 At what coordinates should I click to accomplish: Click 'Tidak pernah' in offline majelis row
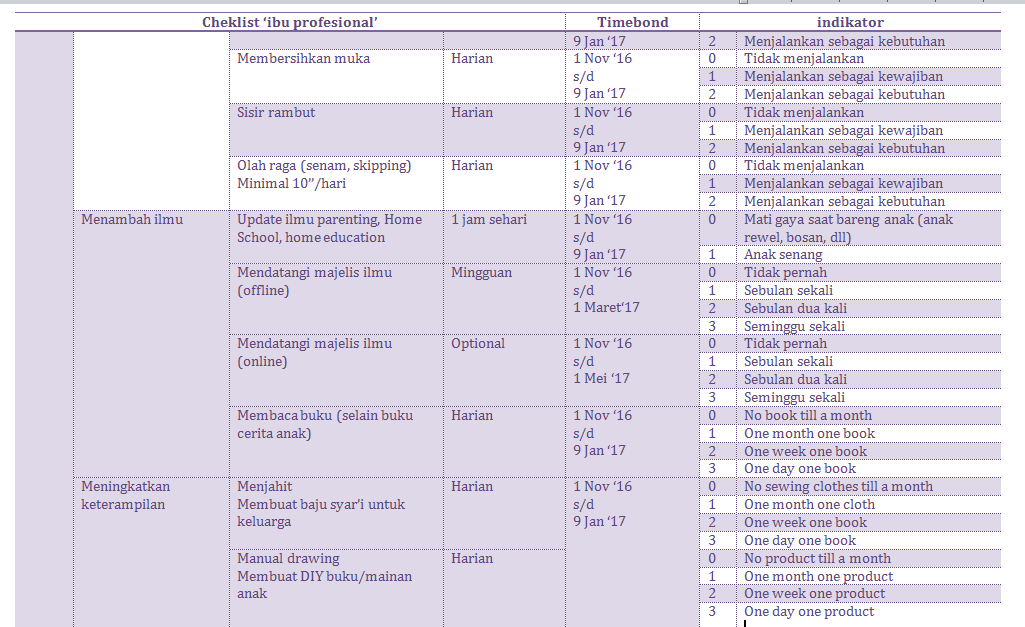(785, 273)
